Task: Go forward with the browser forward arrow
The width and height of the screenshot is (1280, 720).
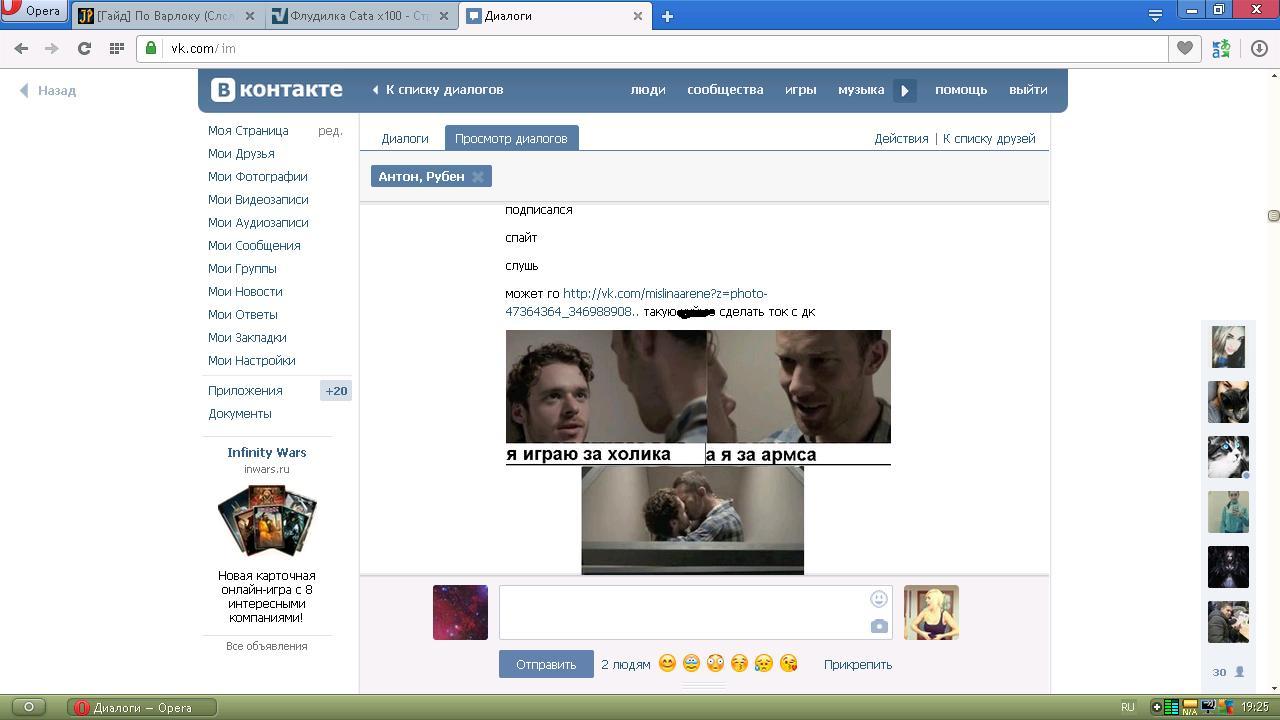Action: pyautogui.click(x=52, y=48)
